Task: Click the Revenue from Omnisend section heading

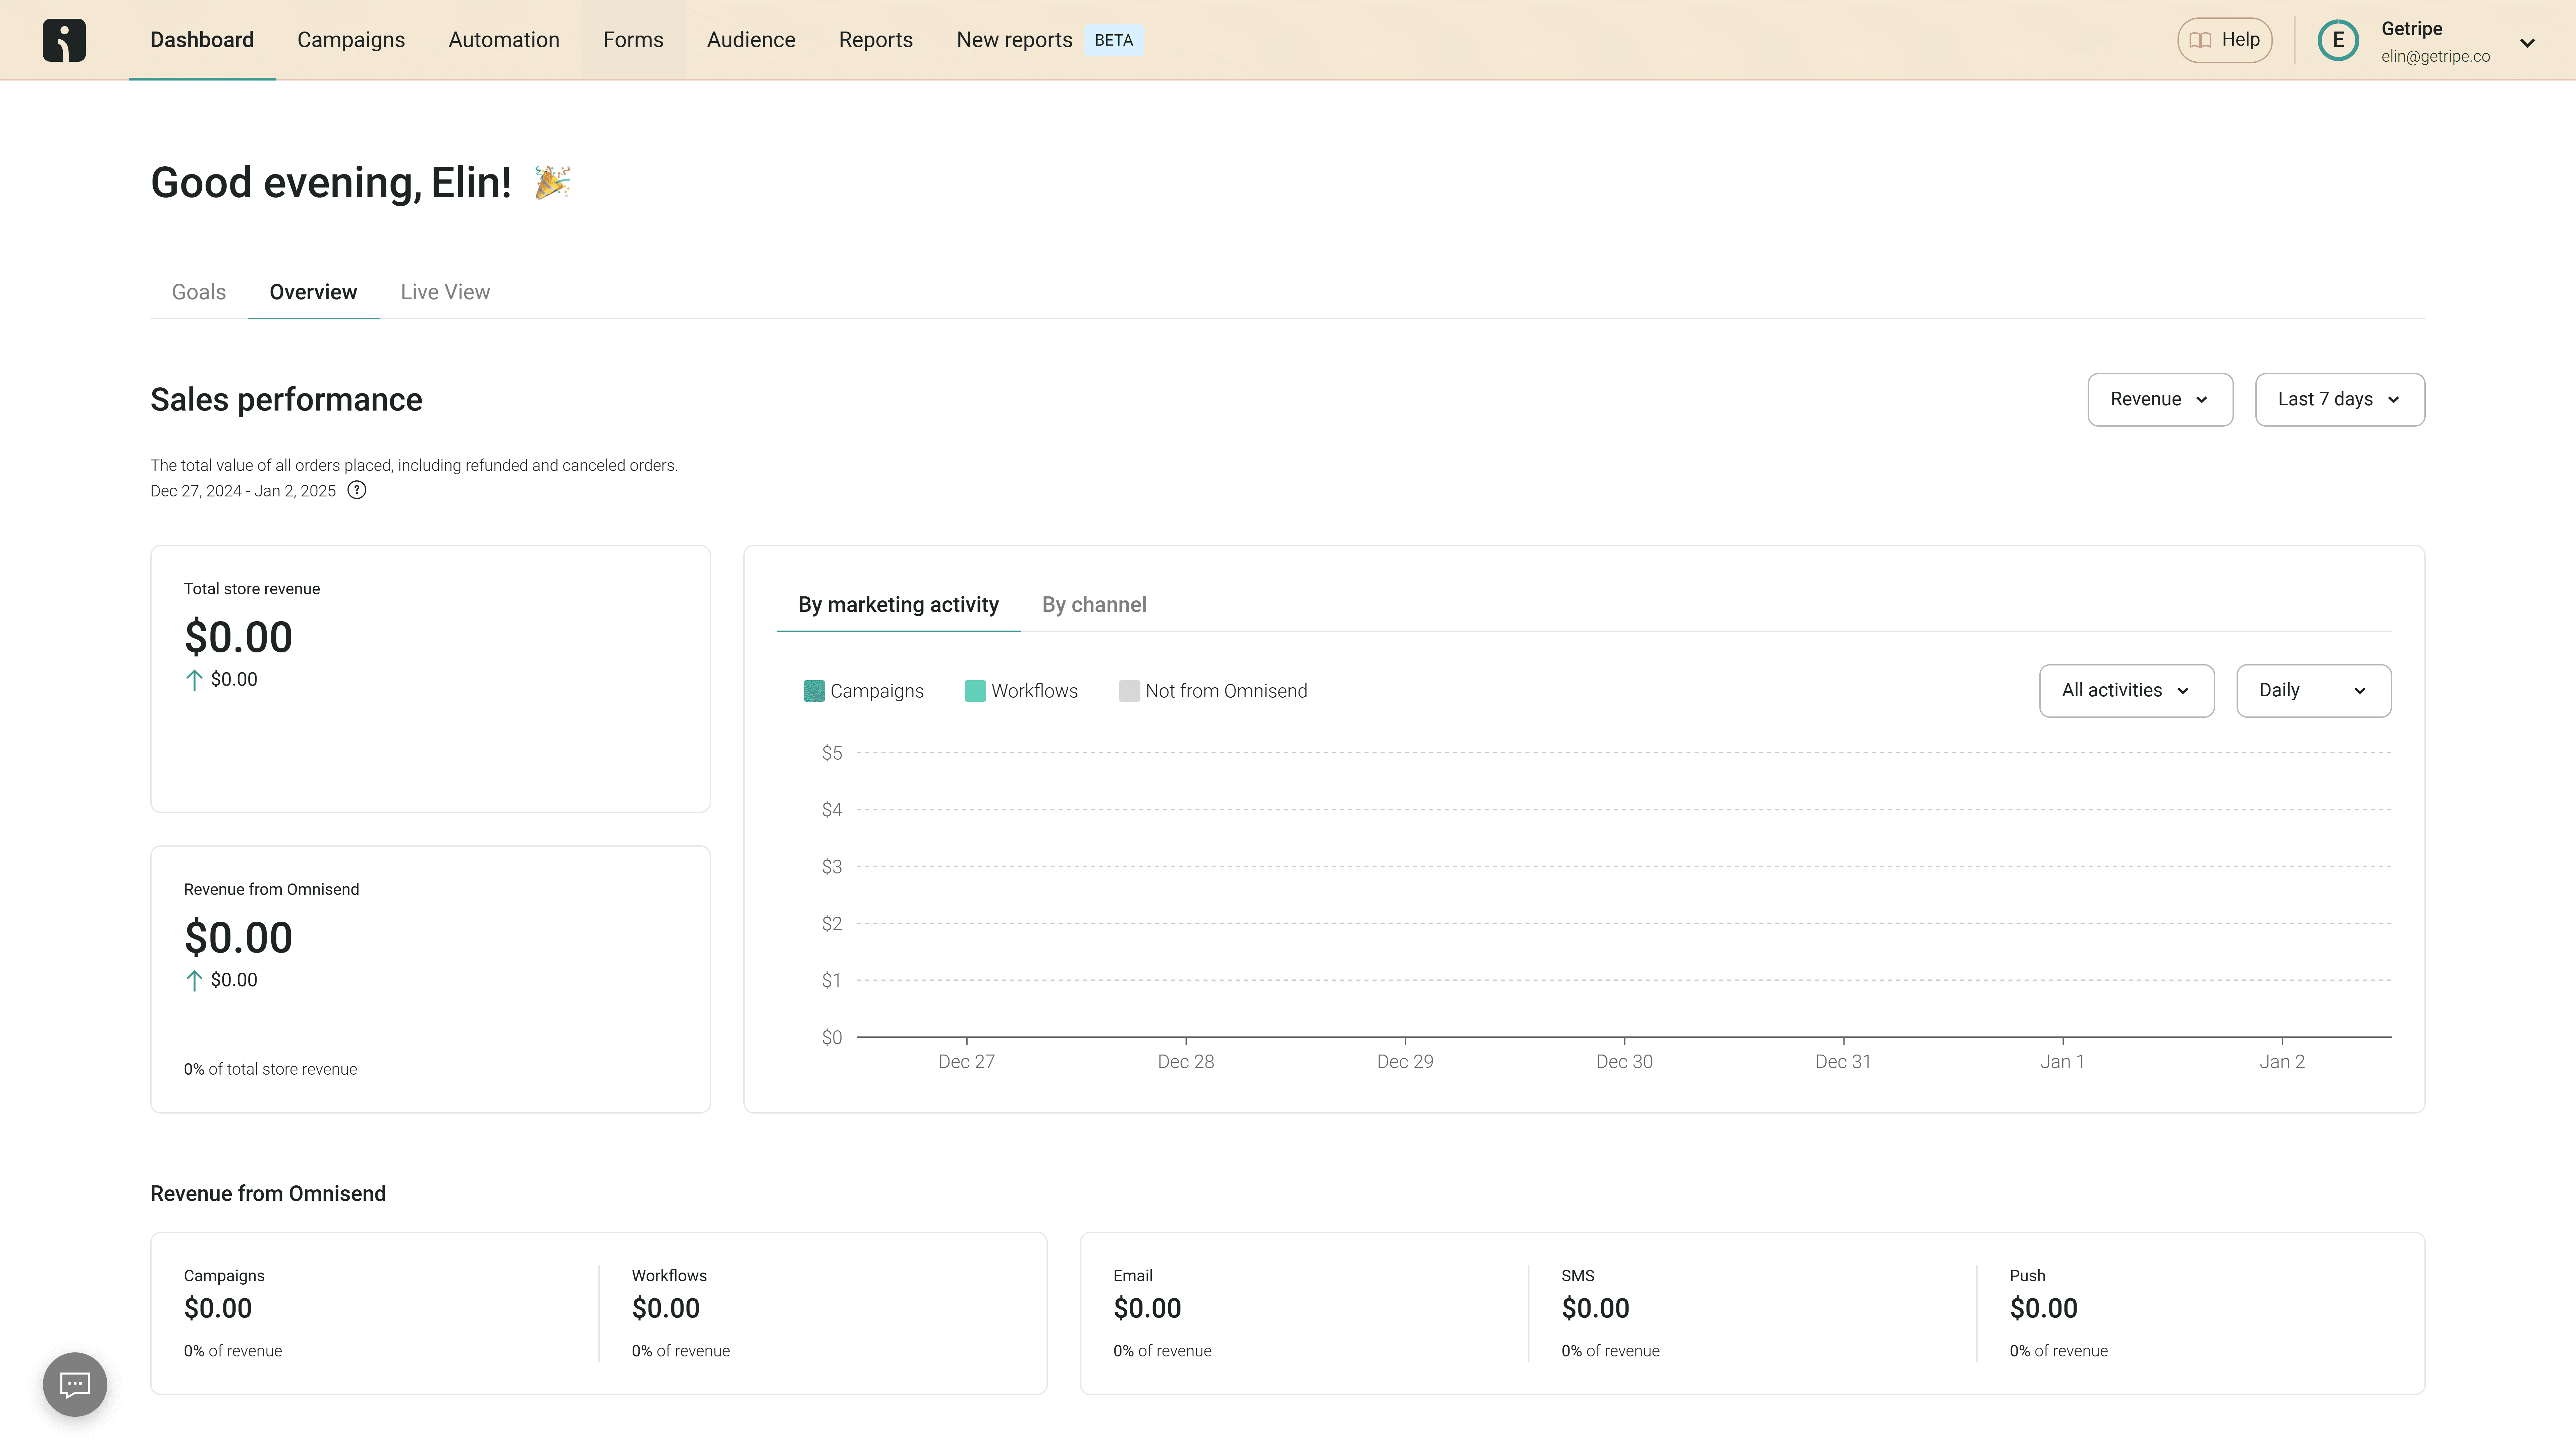Action: tap(268, 1194)
